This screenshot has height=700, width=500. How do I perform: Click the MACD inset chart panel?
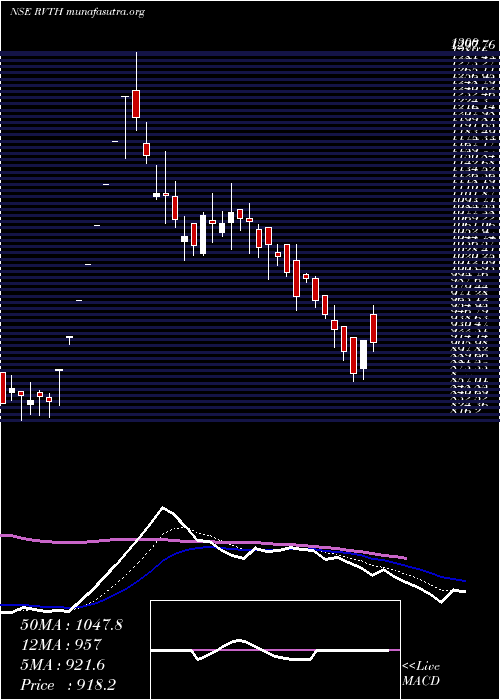point(275,650)
